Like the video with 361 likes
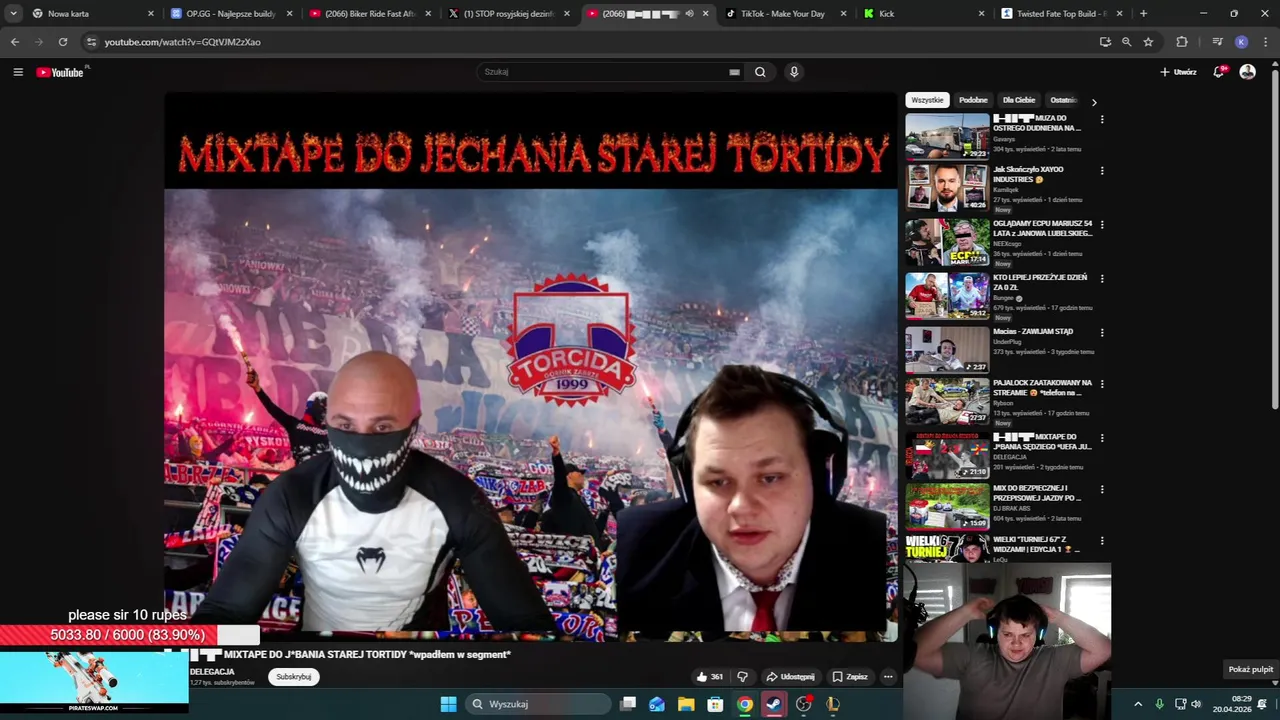The height and width of the screenshot is (720, 1280). click(x=711, y=677)
